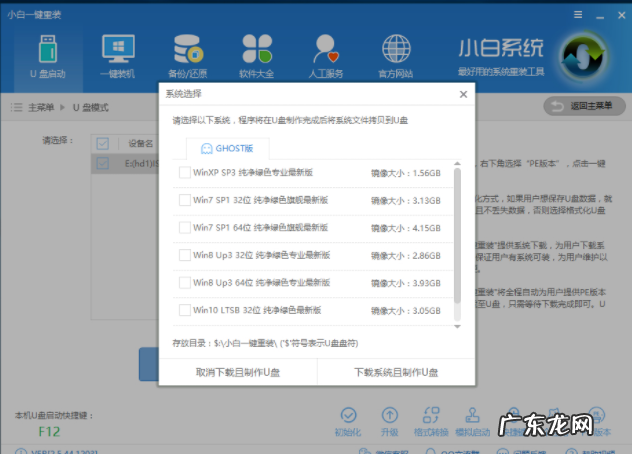
Task: Click the F12 hotkey text
Action: (x=49, y=432)
